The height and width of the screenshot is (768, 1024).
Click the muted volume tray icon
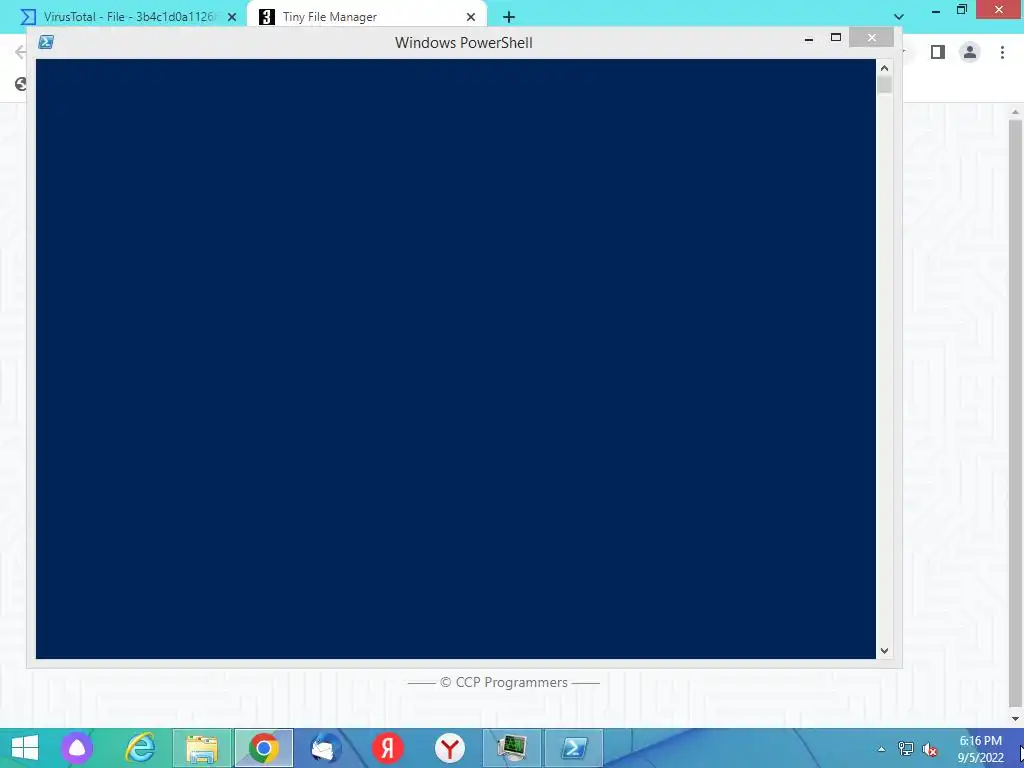[930, 749]
